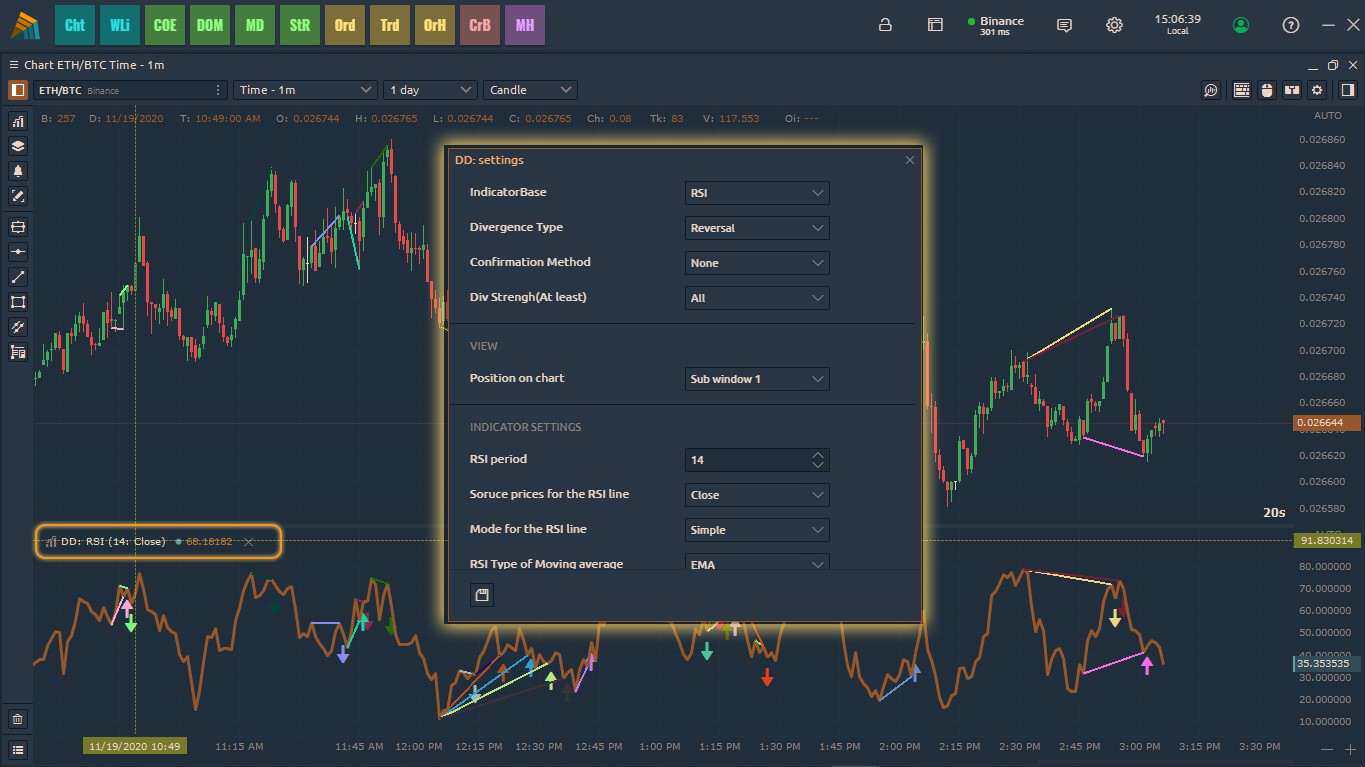Switch to the Cht panel tab

point(75,26)
